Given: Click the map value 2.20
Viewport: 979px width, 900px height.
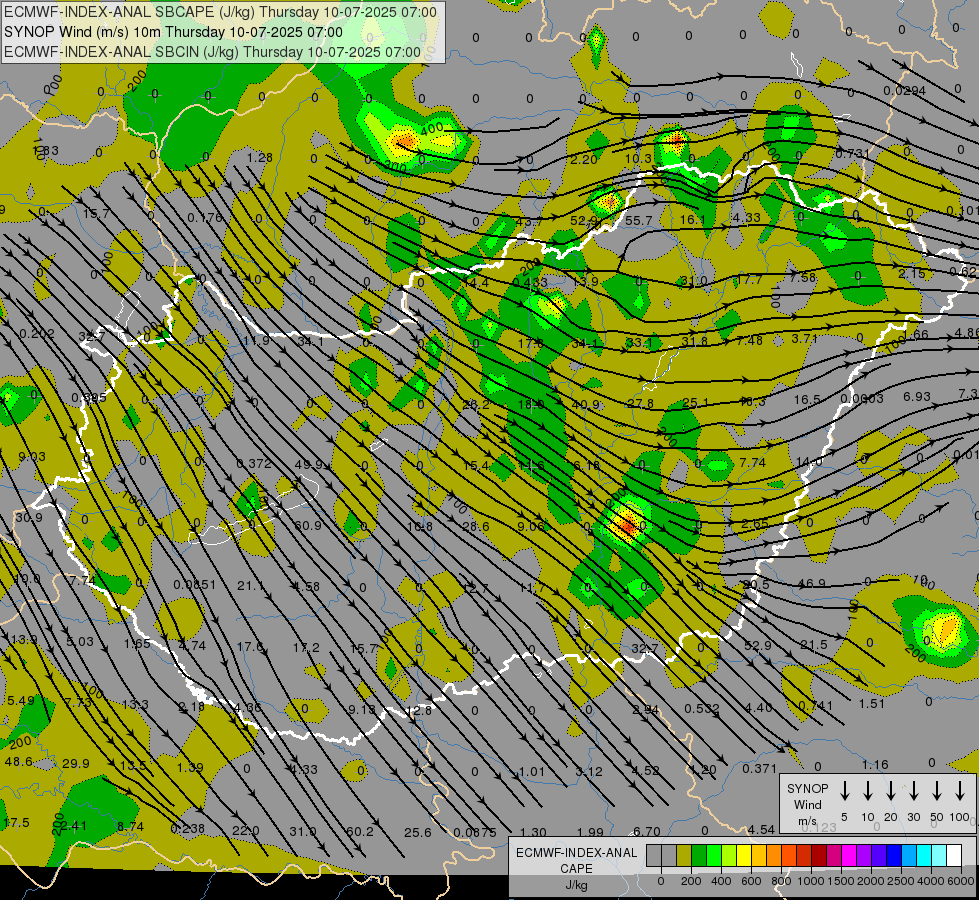Looking at the screenshot, I should [x=584, y=159].
